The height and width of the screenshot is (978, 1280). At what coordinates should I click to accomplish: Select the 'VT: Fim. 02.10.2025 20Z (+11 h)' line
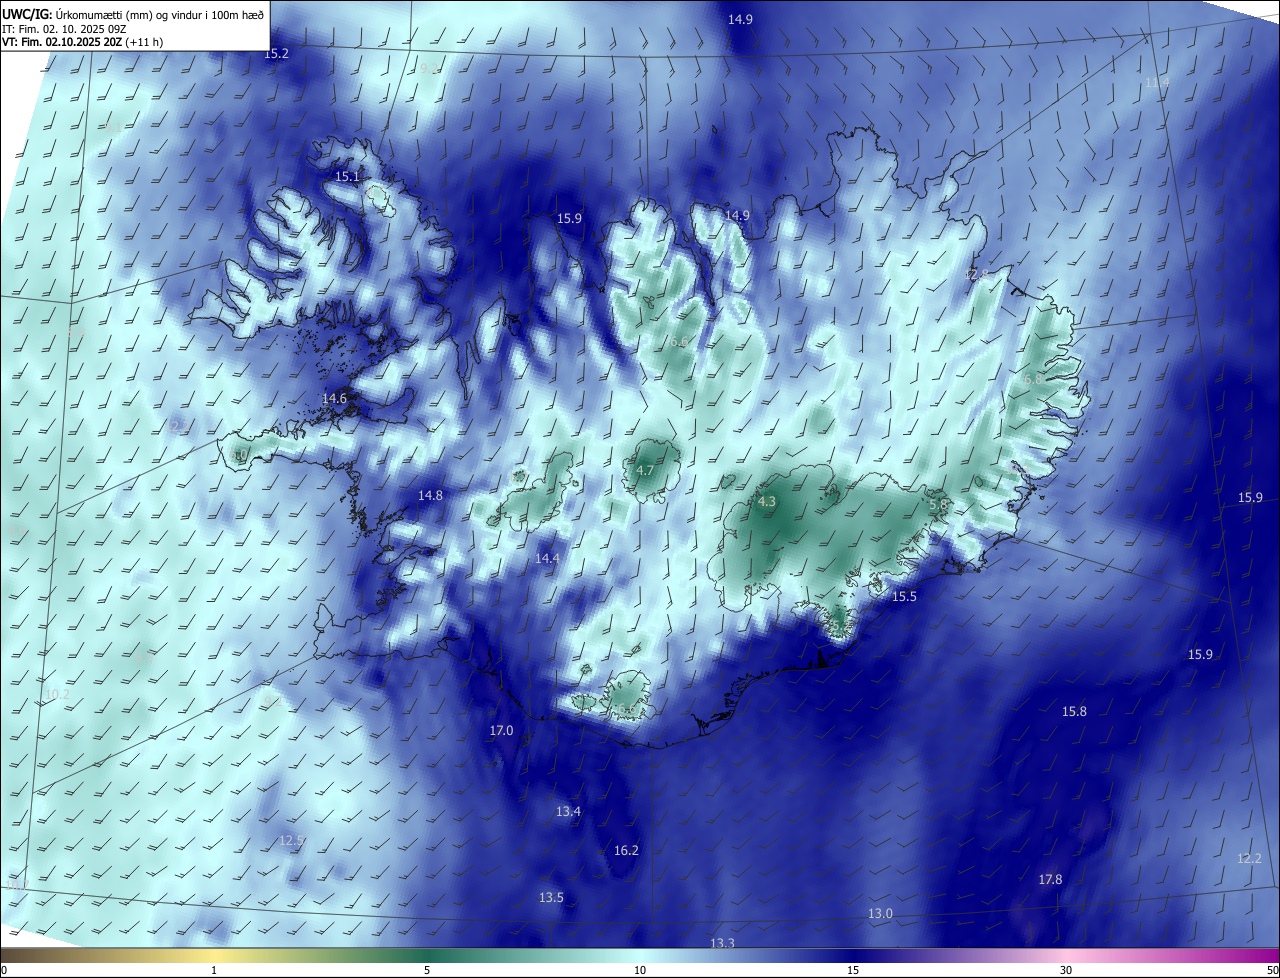coord(83,42)
